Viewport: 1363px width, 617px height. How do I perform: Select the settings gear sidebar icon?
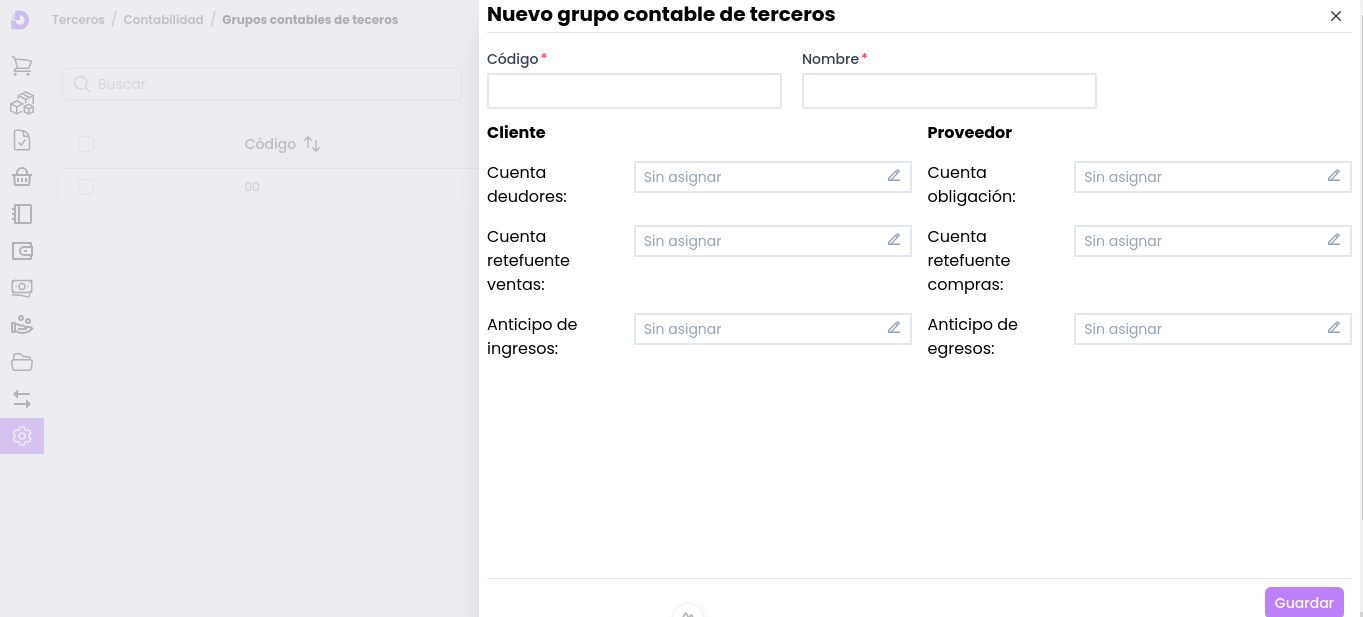pos(22,436)
